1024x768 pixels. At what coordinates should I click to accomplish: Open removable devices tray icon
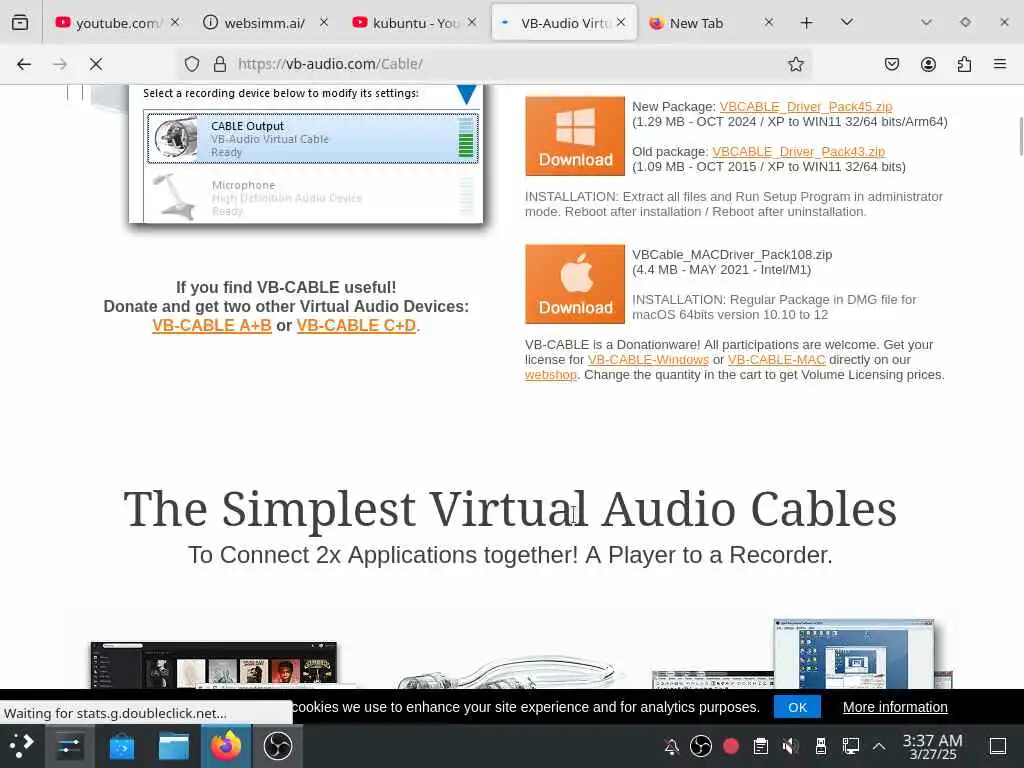point(821,746)
